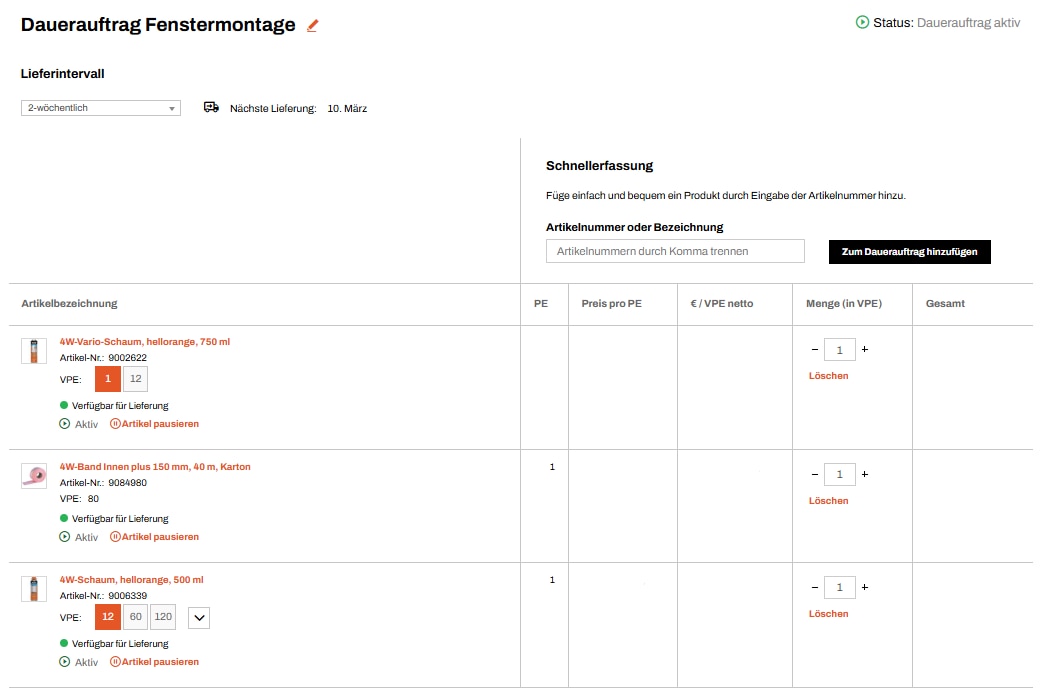This screenshot has width=1055, height=697.
Task: Open the 4W-Band Innen plus thumbnail image
Action: pos(34,475)
